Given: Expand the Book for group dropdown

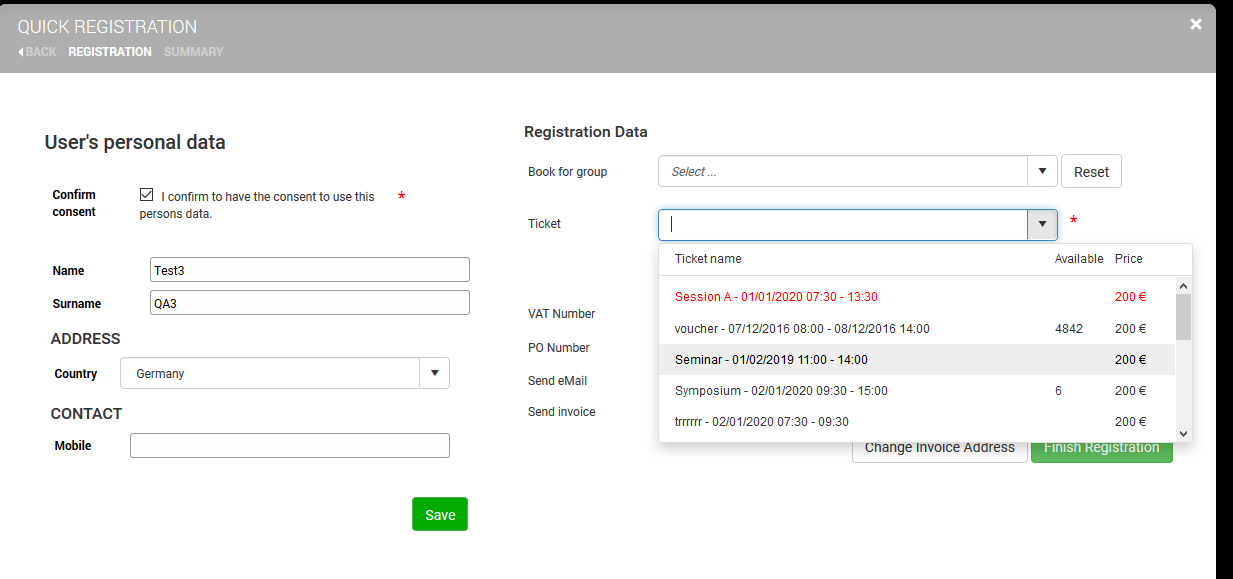Looking at the screenshot, I should [1042, 171].
